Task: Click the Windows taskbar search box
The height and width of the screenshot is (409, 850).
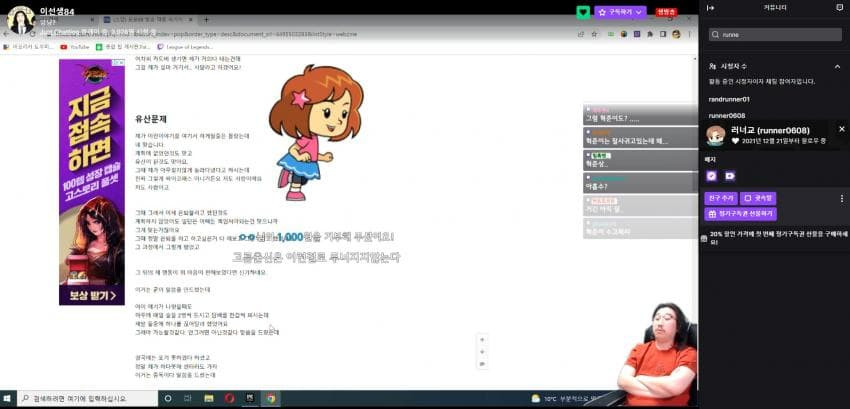Action: (x=87, y=399)
